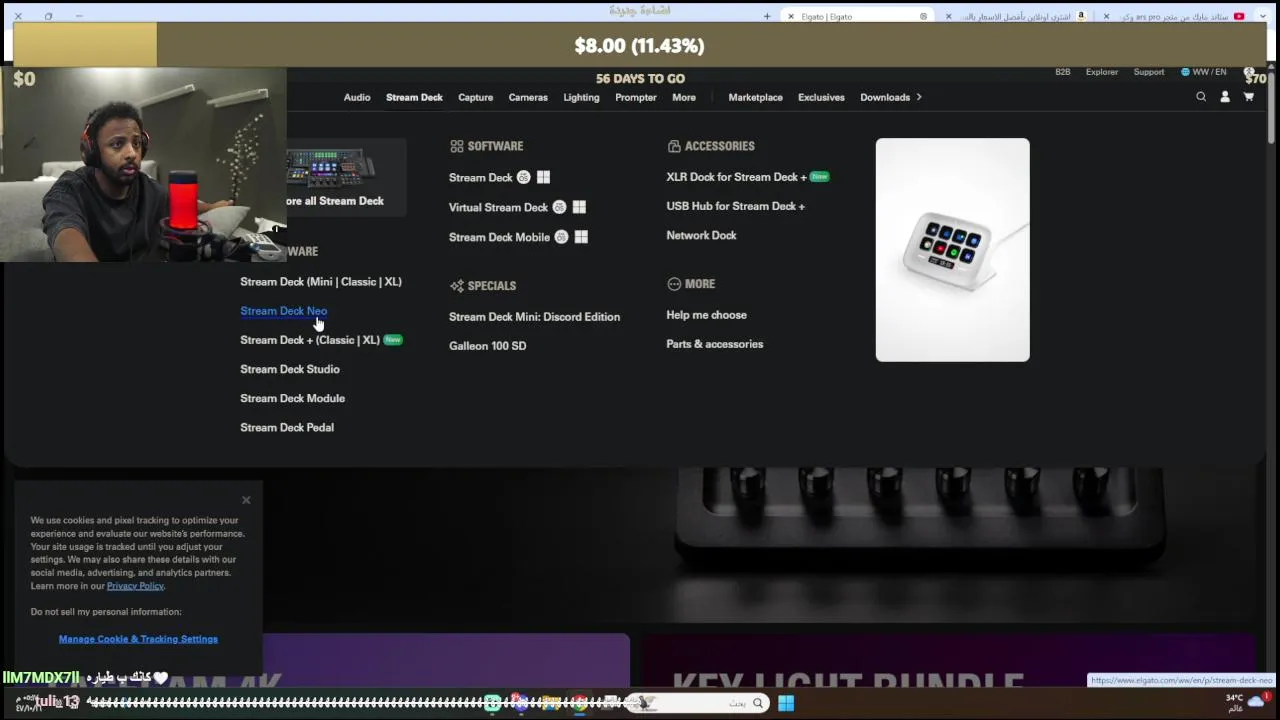Open the Audio menu
This screenshot has height=720, width=1280.
pyautogui.click(x=357, y=97)
